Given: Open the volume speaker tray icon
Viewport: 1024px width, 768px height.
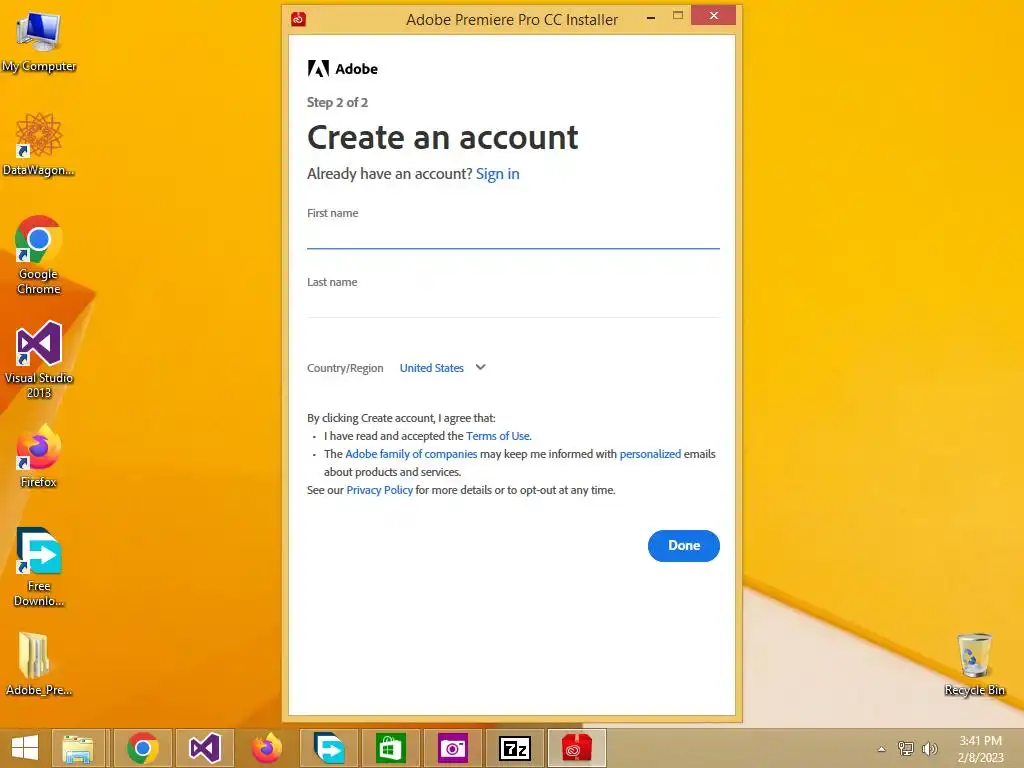Looking at the screenshot, I should point(929,749).
